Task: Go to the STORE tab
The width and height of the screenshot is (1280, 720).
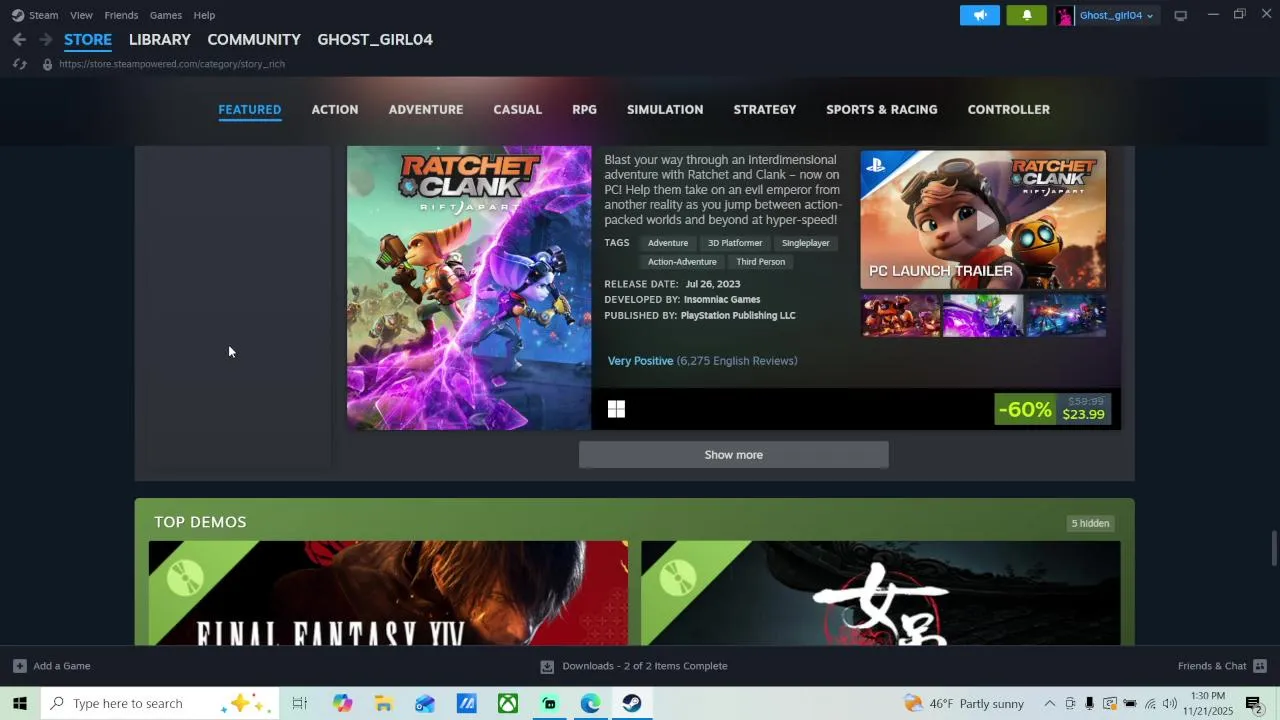Action: coord(88,39)
